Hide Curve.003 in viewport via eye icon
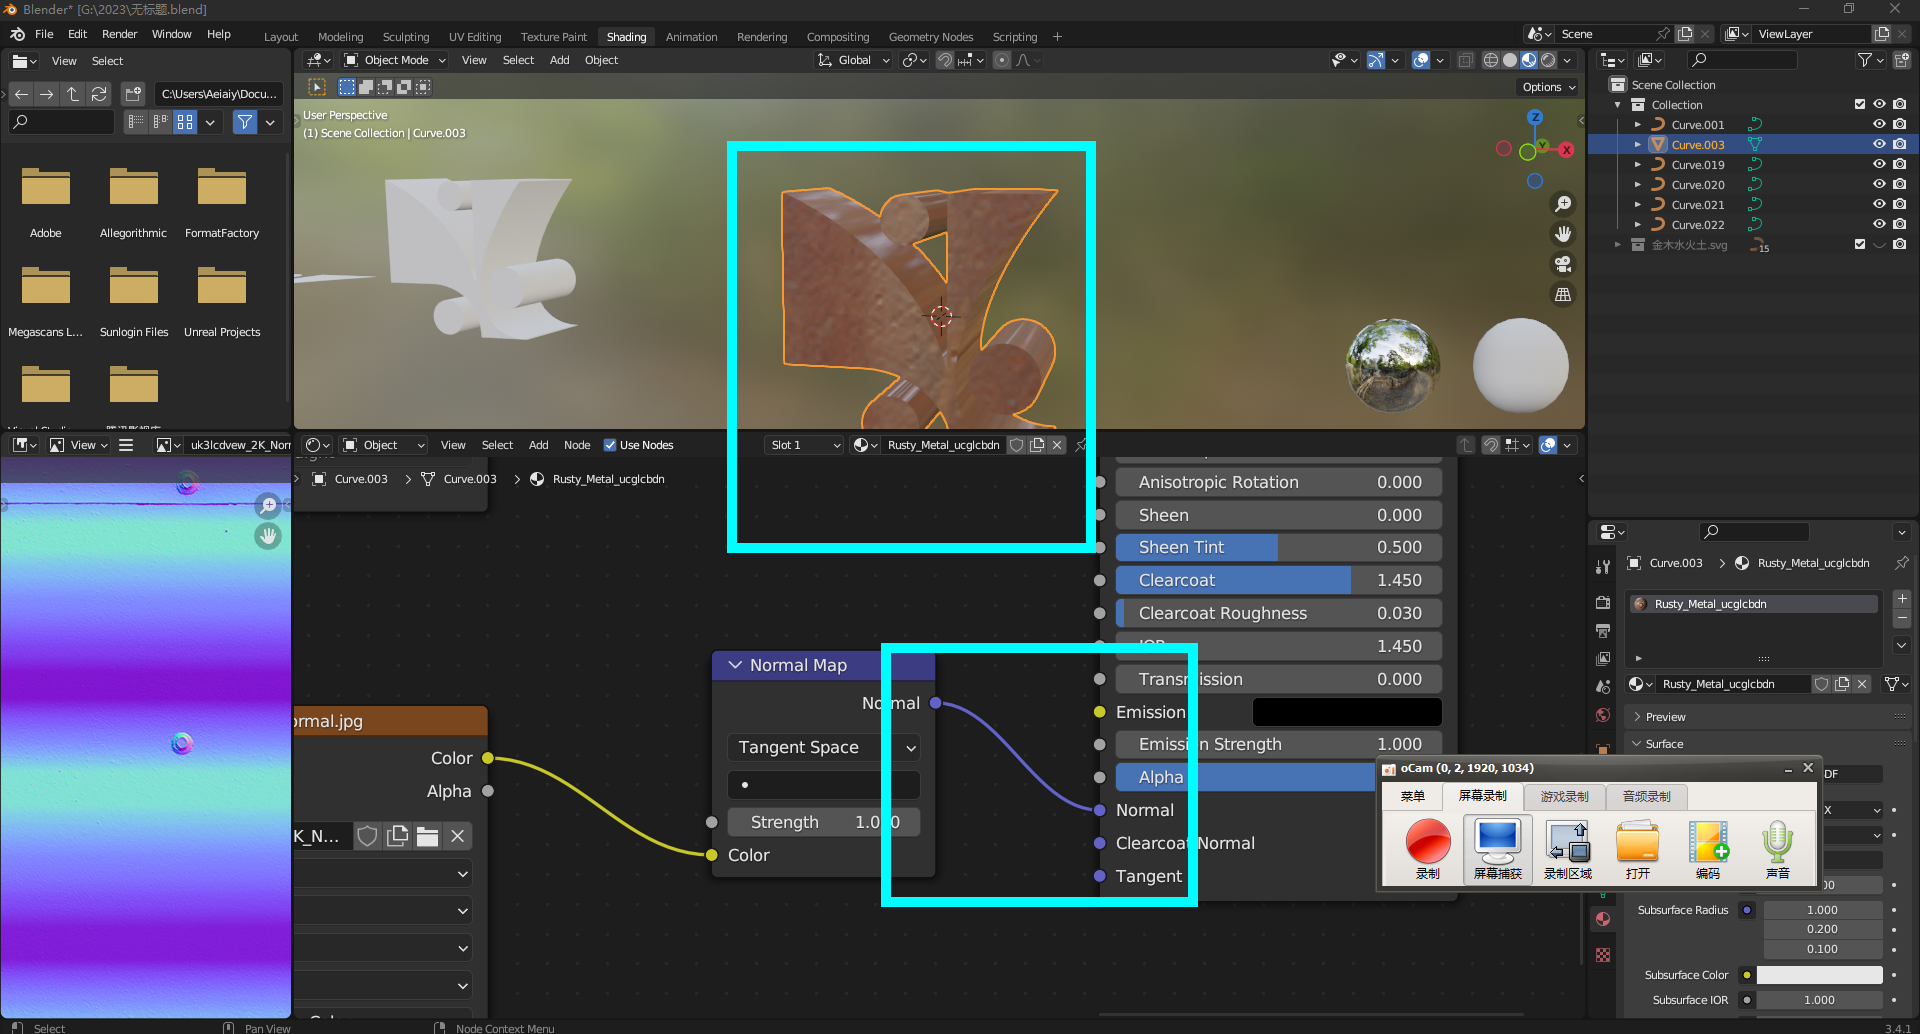1920x1034 pixels. [x=1879, y=144]
